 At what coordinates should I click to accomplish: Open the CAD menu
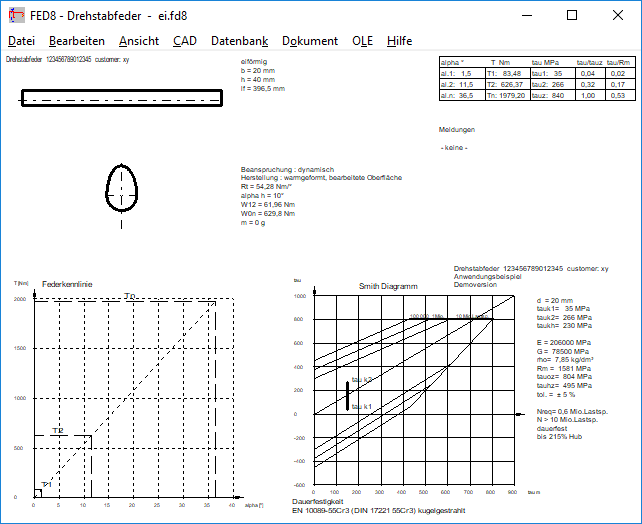185,41
